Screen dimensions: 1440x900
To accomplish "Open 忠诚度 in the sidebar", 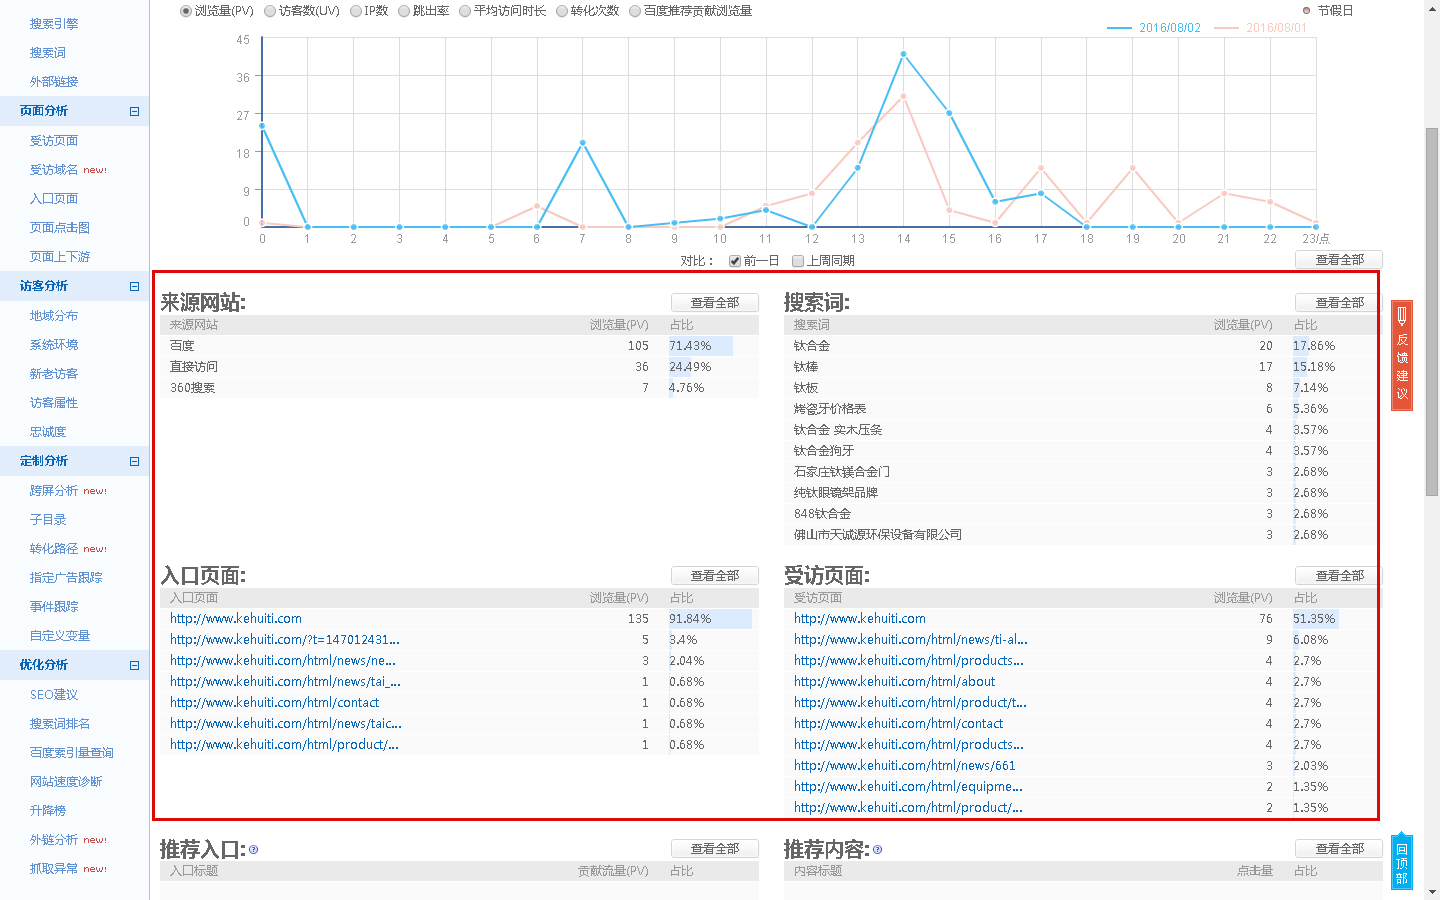I will click(48, 432).
